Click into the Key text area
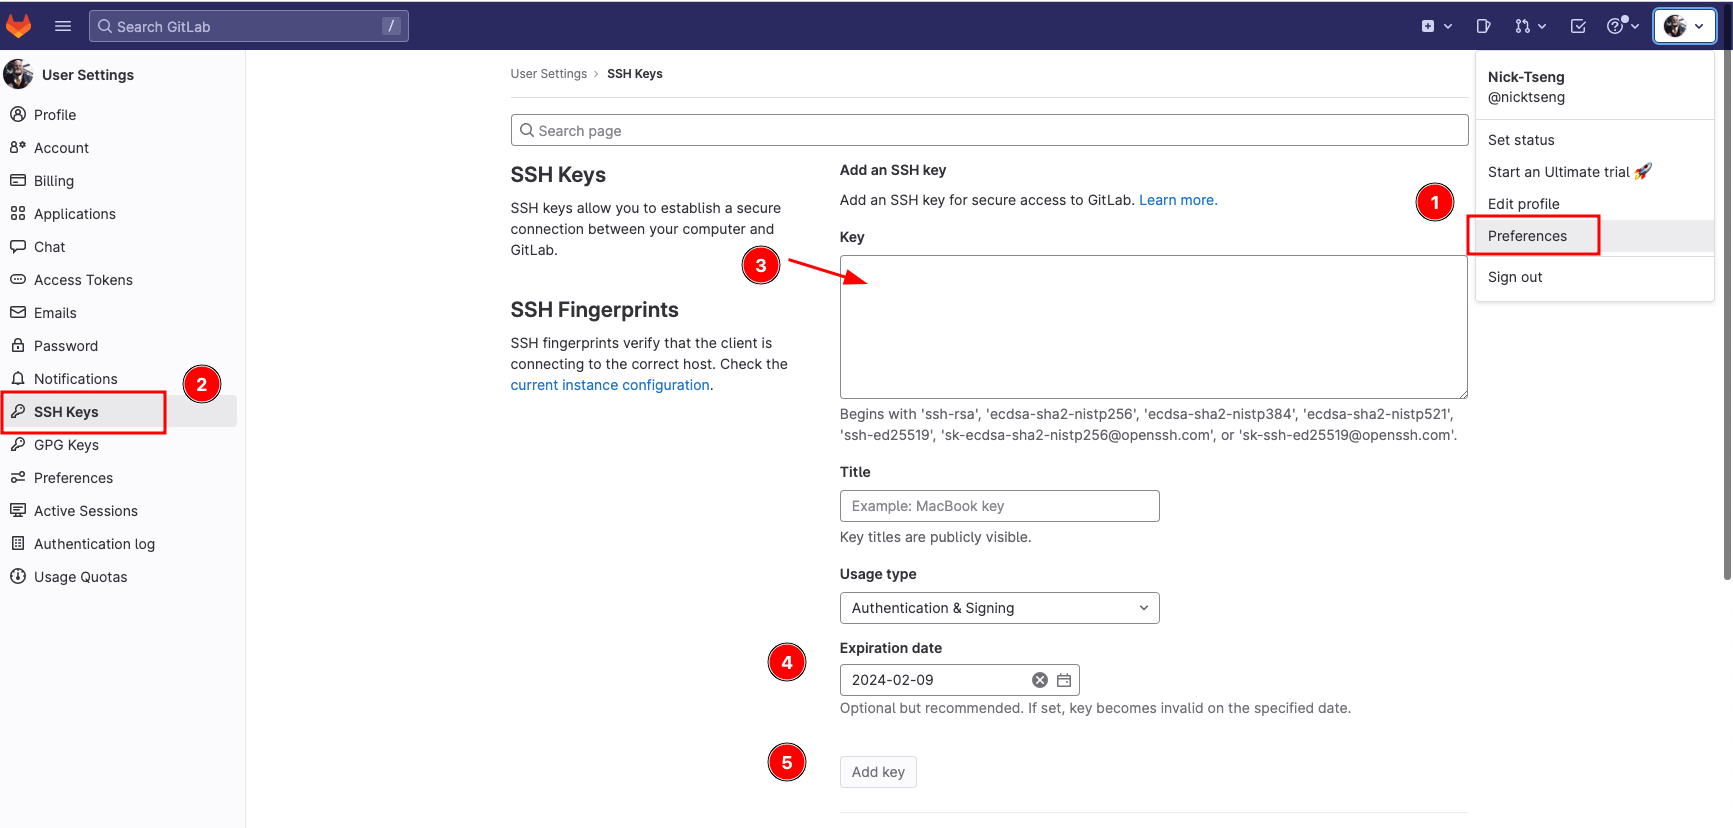Viewport: 1733px width, 828px height. coord(1153,327)
